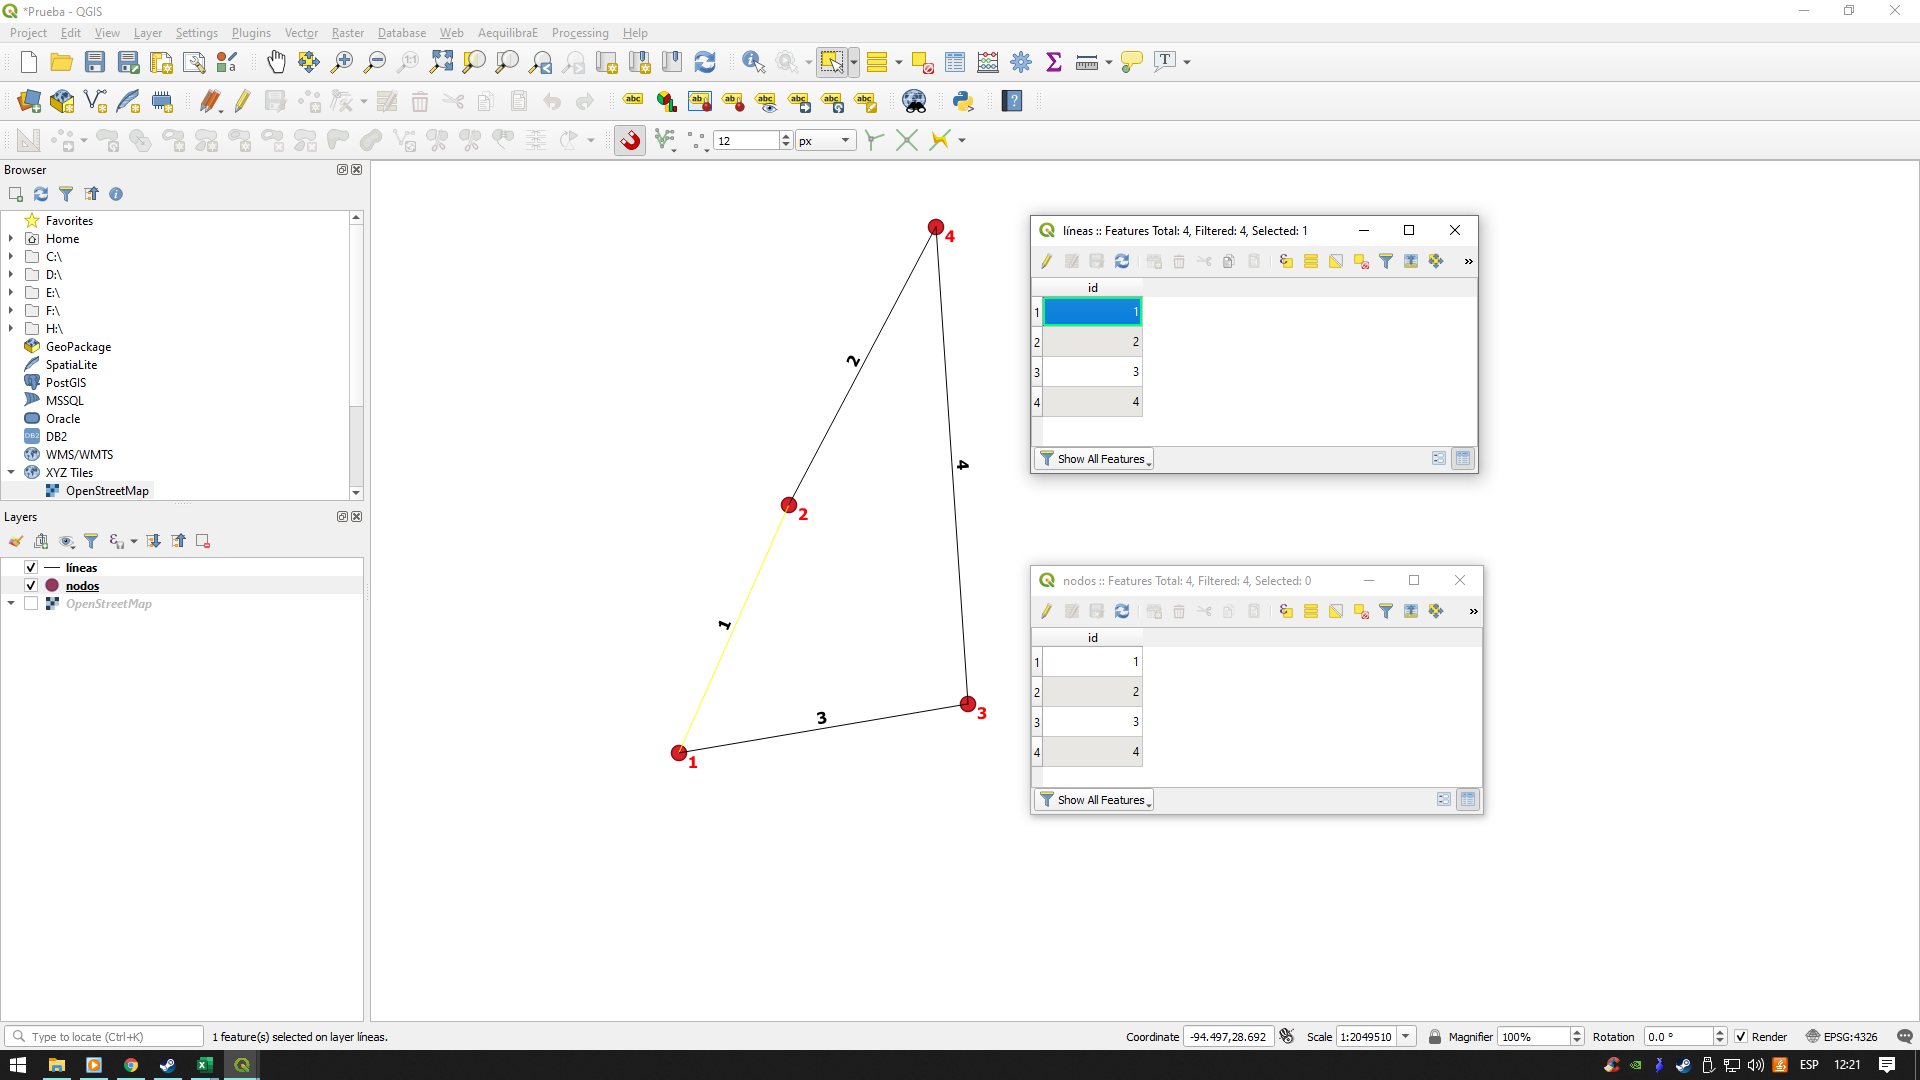Click Rotation stepper up arrow
Image resolution: width=1920 pixels, height=1080 pixels.
(1721, 1031)
